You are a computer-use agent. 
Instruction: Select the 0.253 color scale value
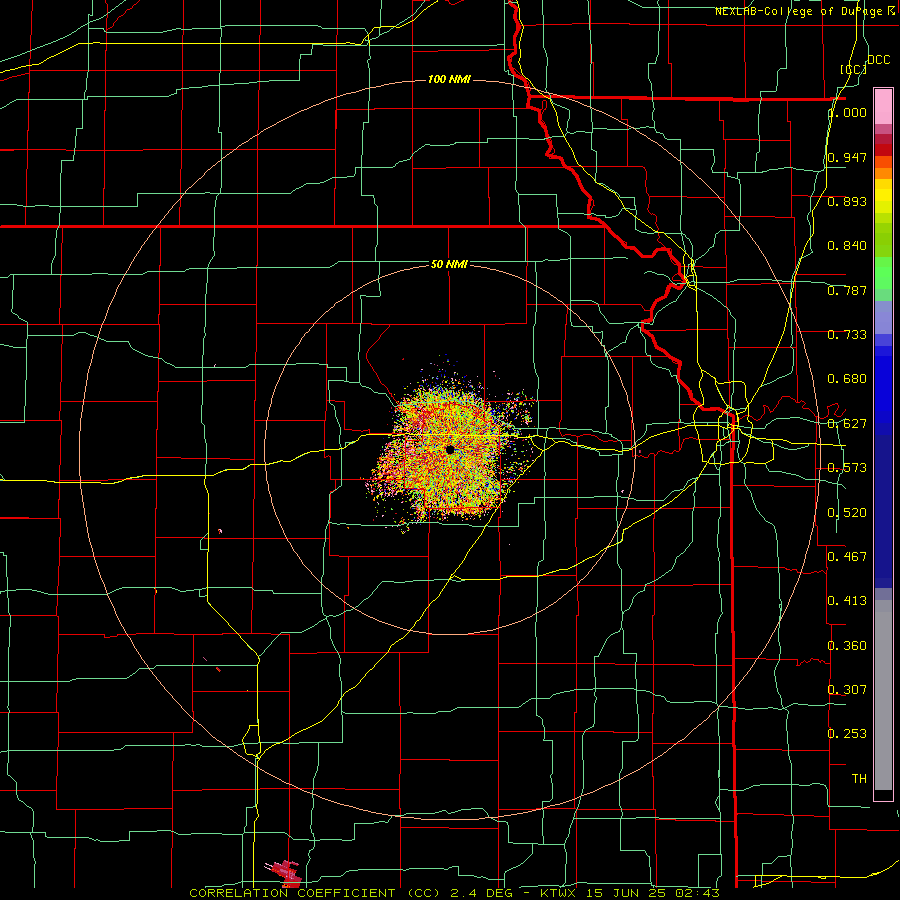click(x=847, y=734)
